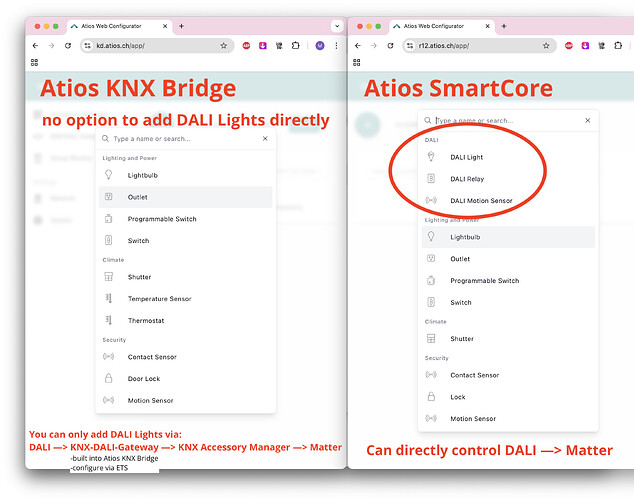Select DALI Light in SmartCore window
This screenshot has height=500, width=634.
(x=508, y=157)
